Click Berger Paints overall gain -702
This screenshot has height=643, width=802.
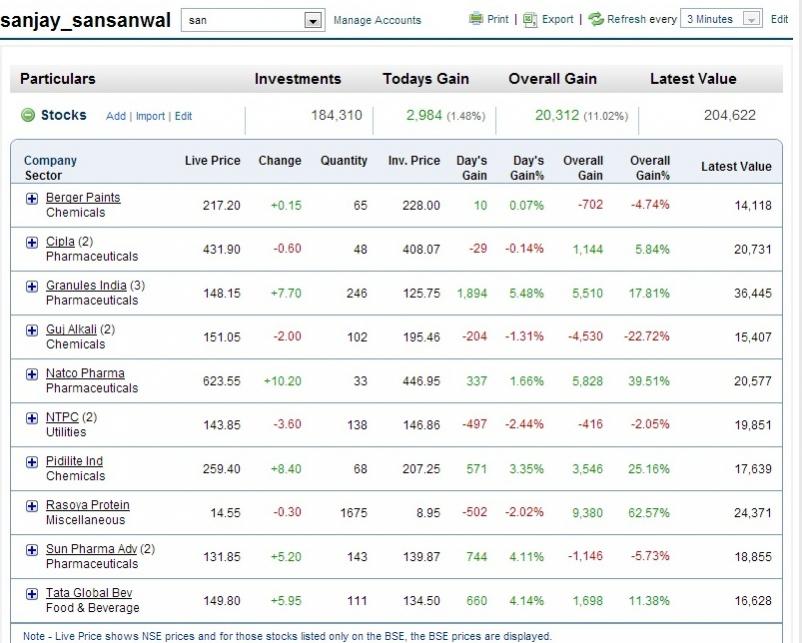tap(590, 205)
